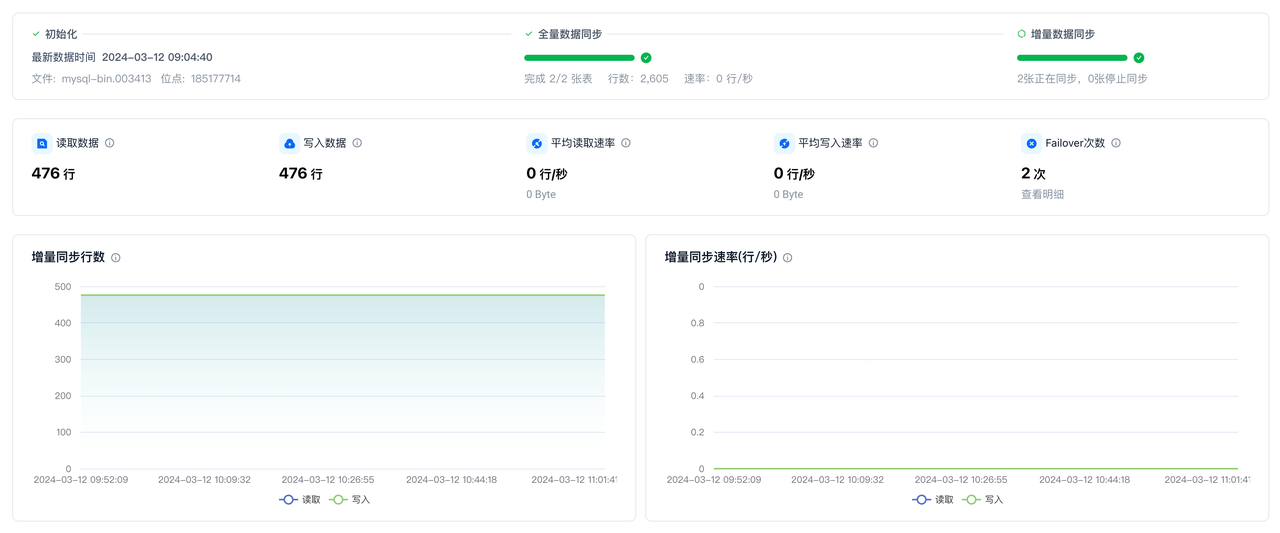The image size is (1280, 533).
Task: Select the 增量数据同步 step label
Action: tap(1062, 34)
